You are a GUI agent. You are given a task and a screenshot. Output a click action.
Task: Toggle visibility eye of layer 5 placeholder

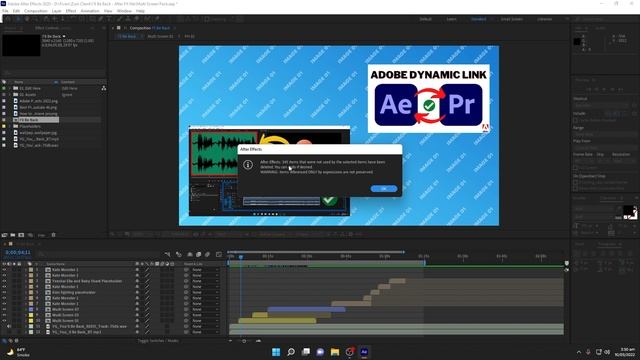pos(4,293)
